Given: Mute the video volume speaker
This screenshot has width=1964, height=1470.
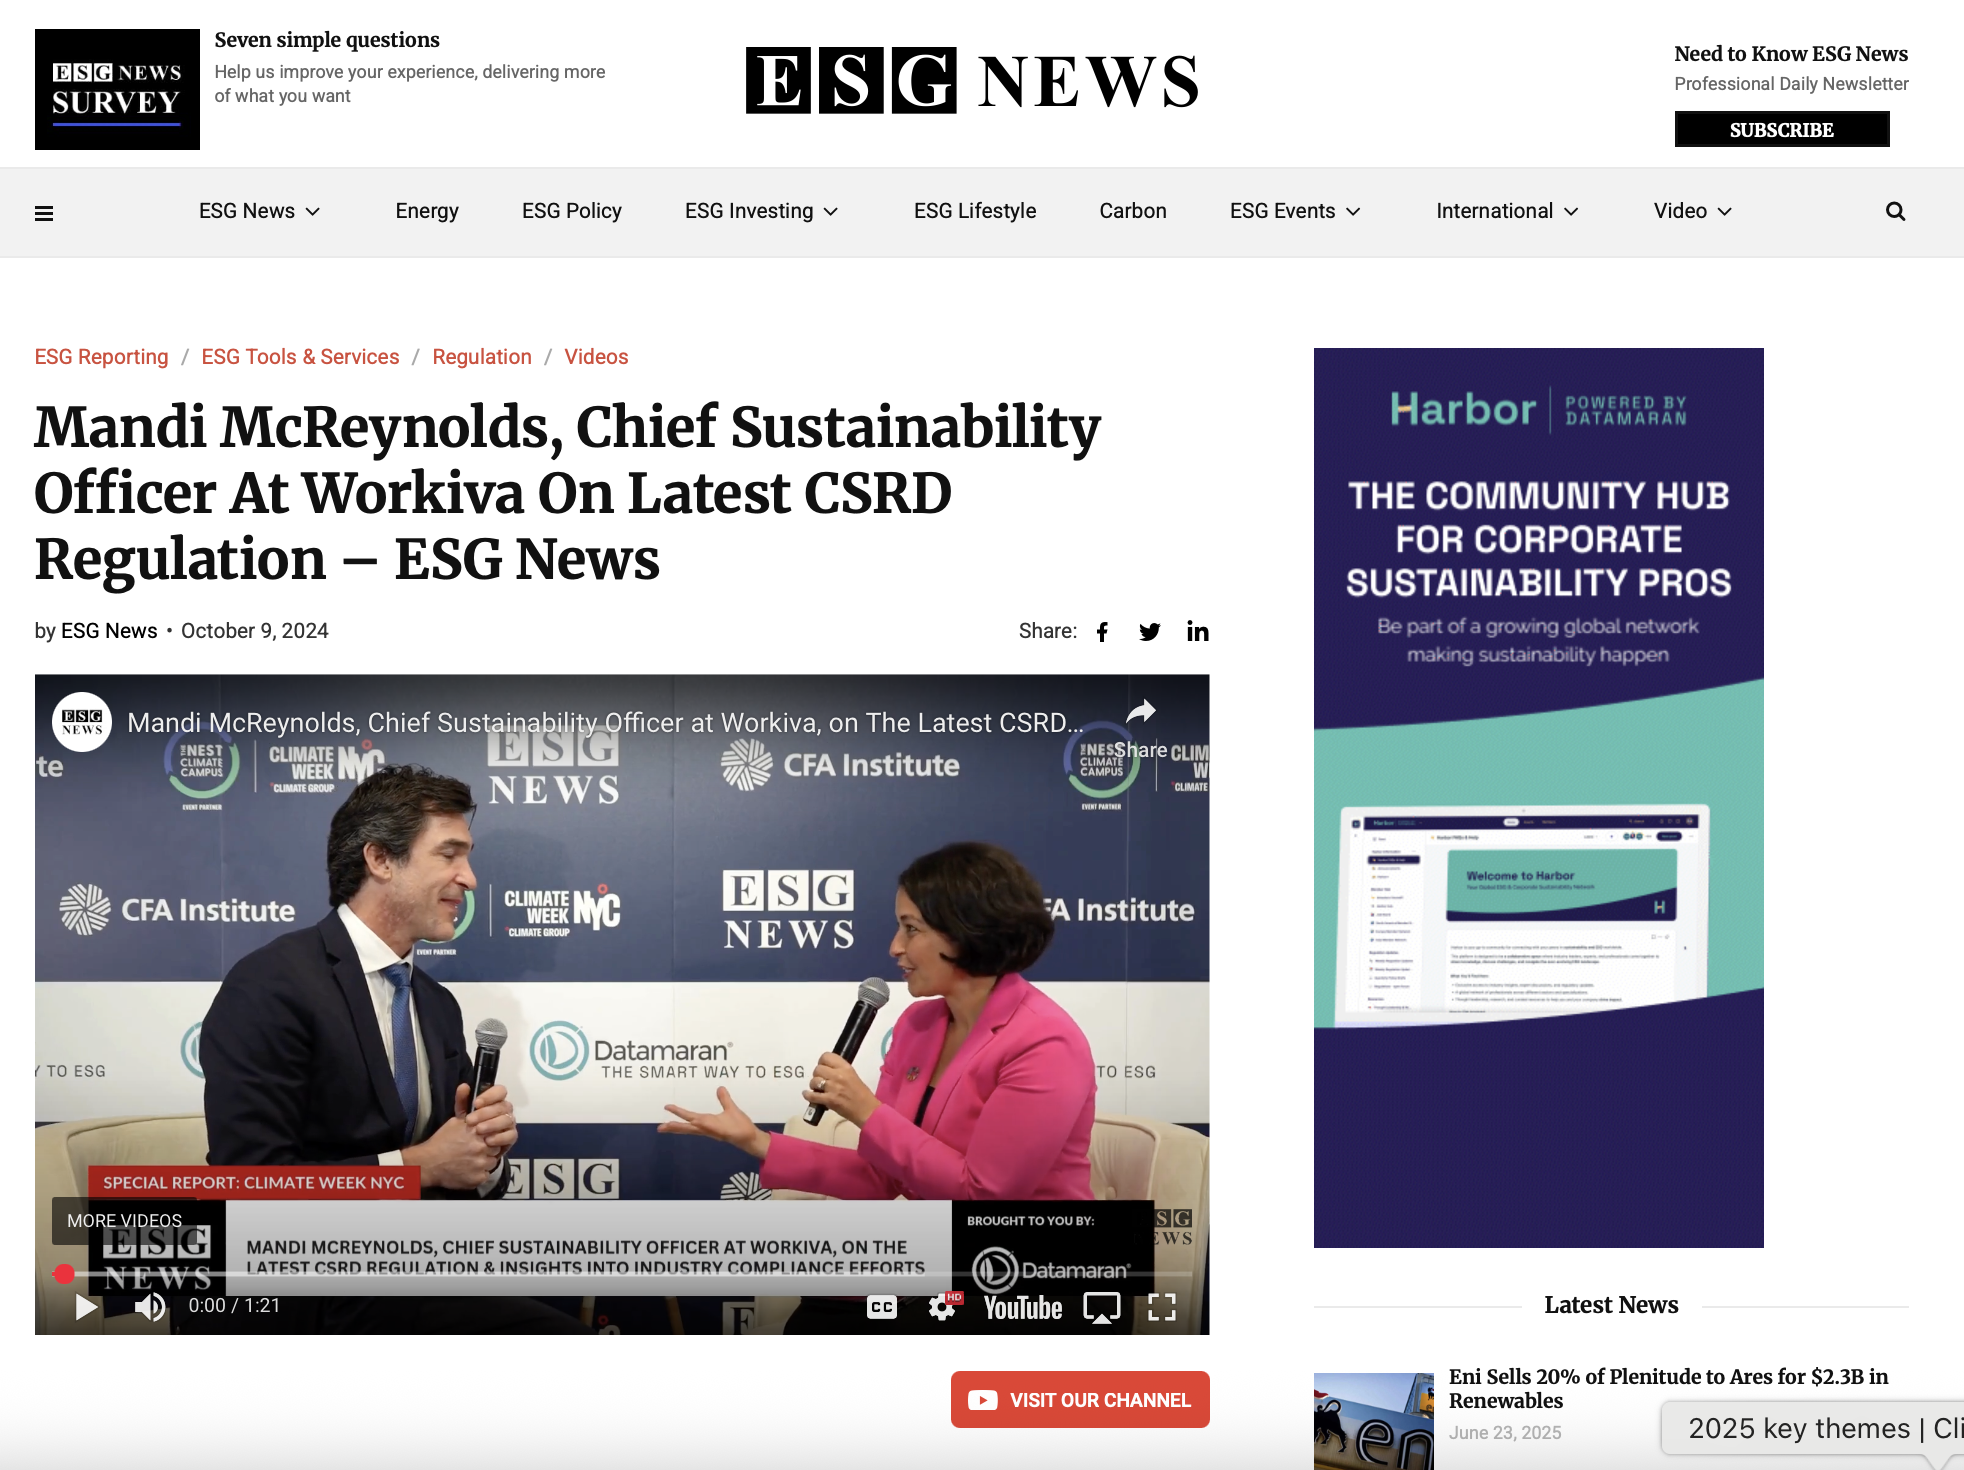Looking at the screenshot, I should tap(150, 1306).
